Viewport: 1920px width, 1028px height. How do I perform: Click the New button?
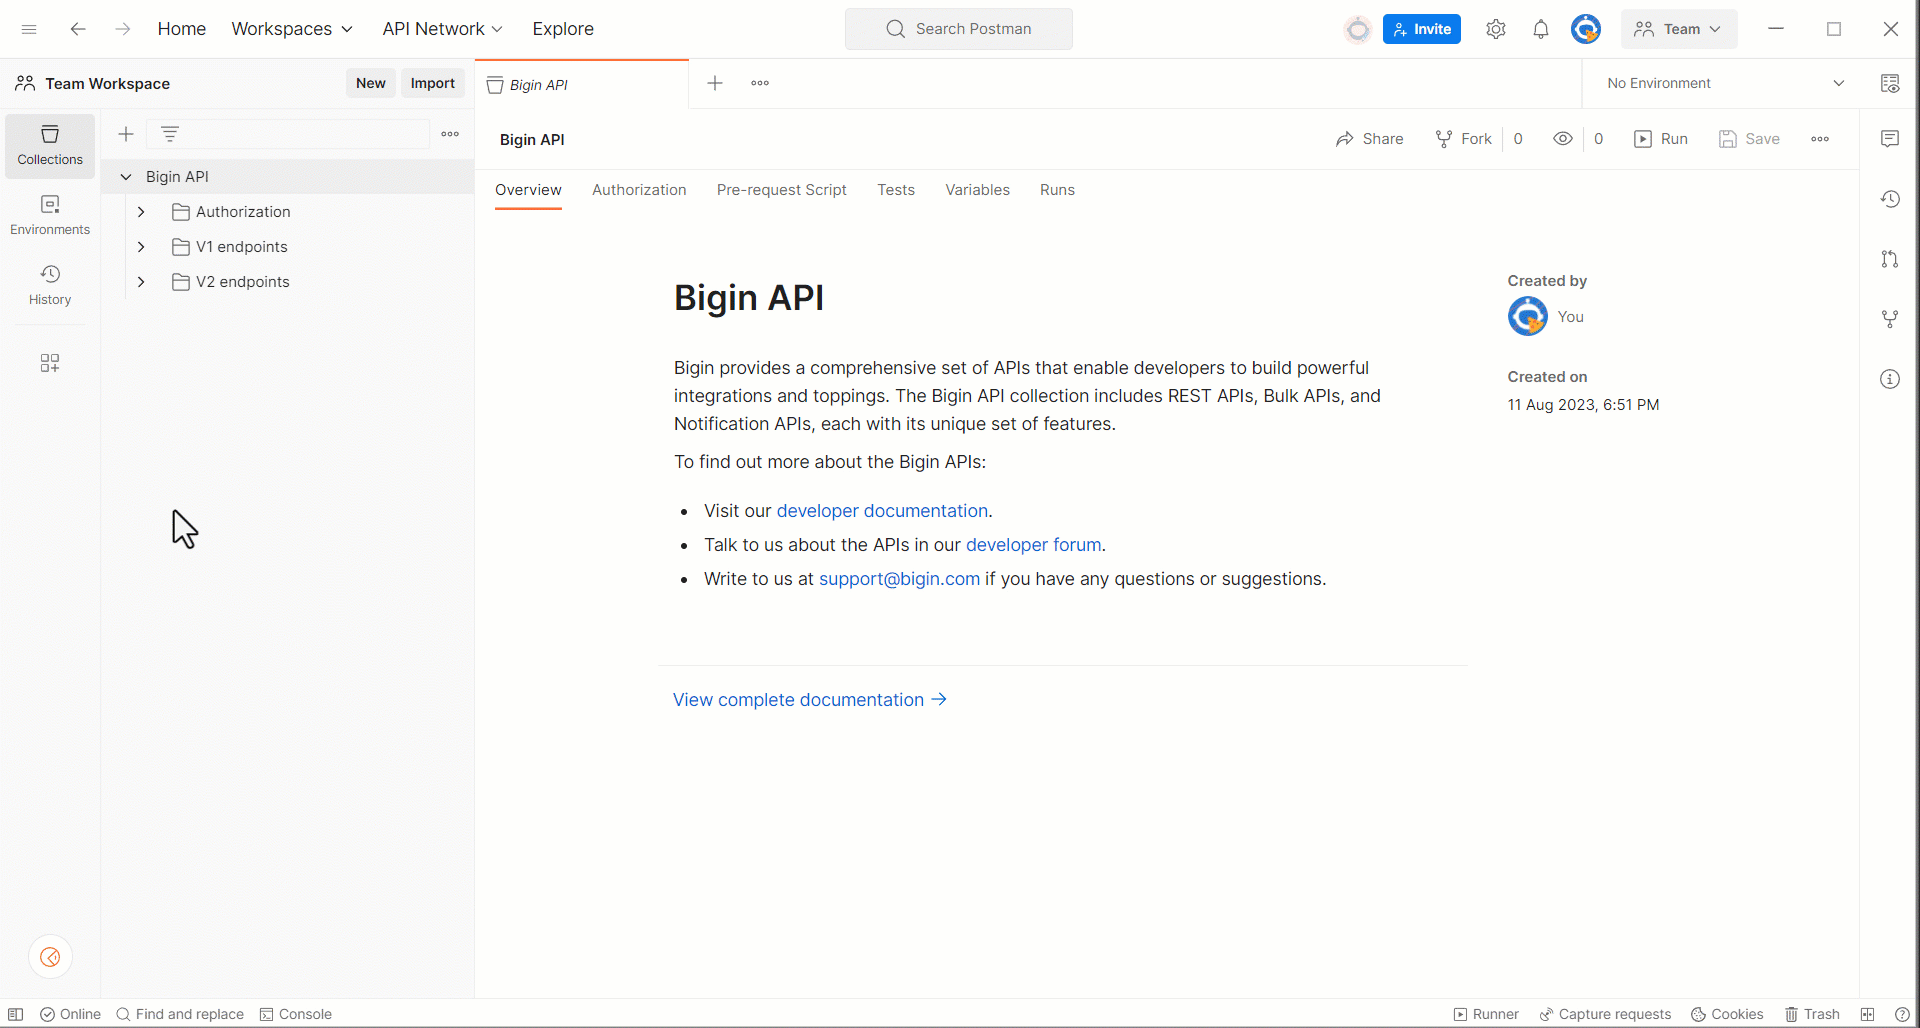[371, 83]
